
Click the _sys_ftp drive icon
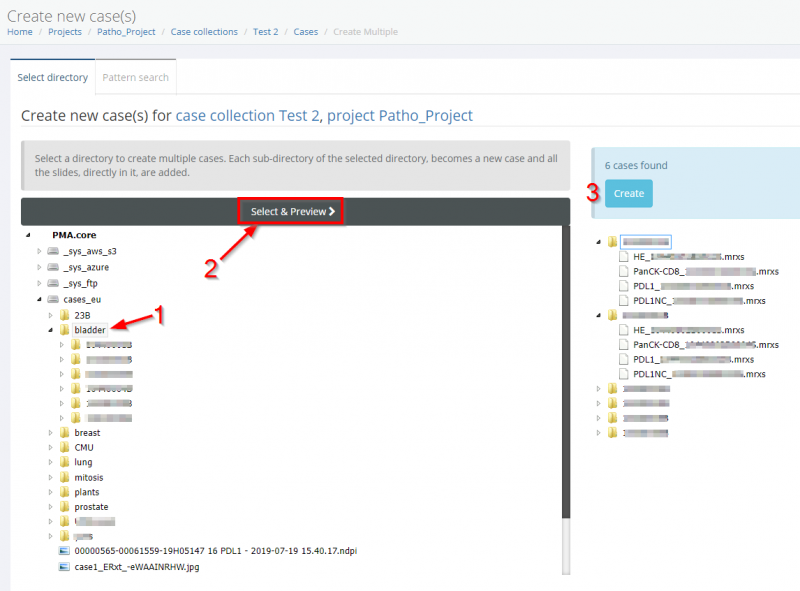pyautogui.click(x=53, y=283)
